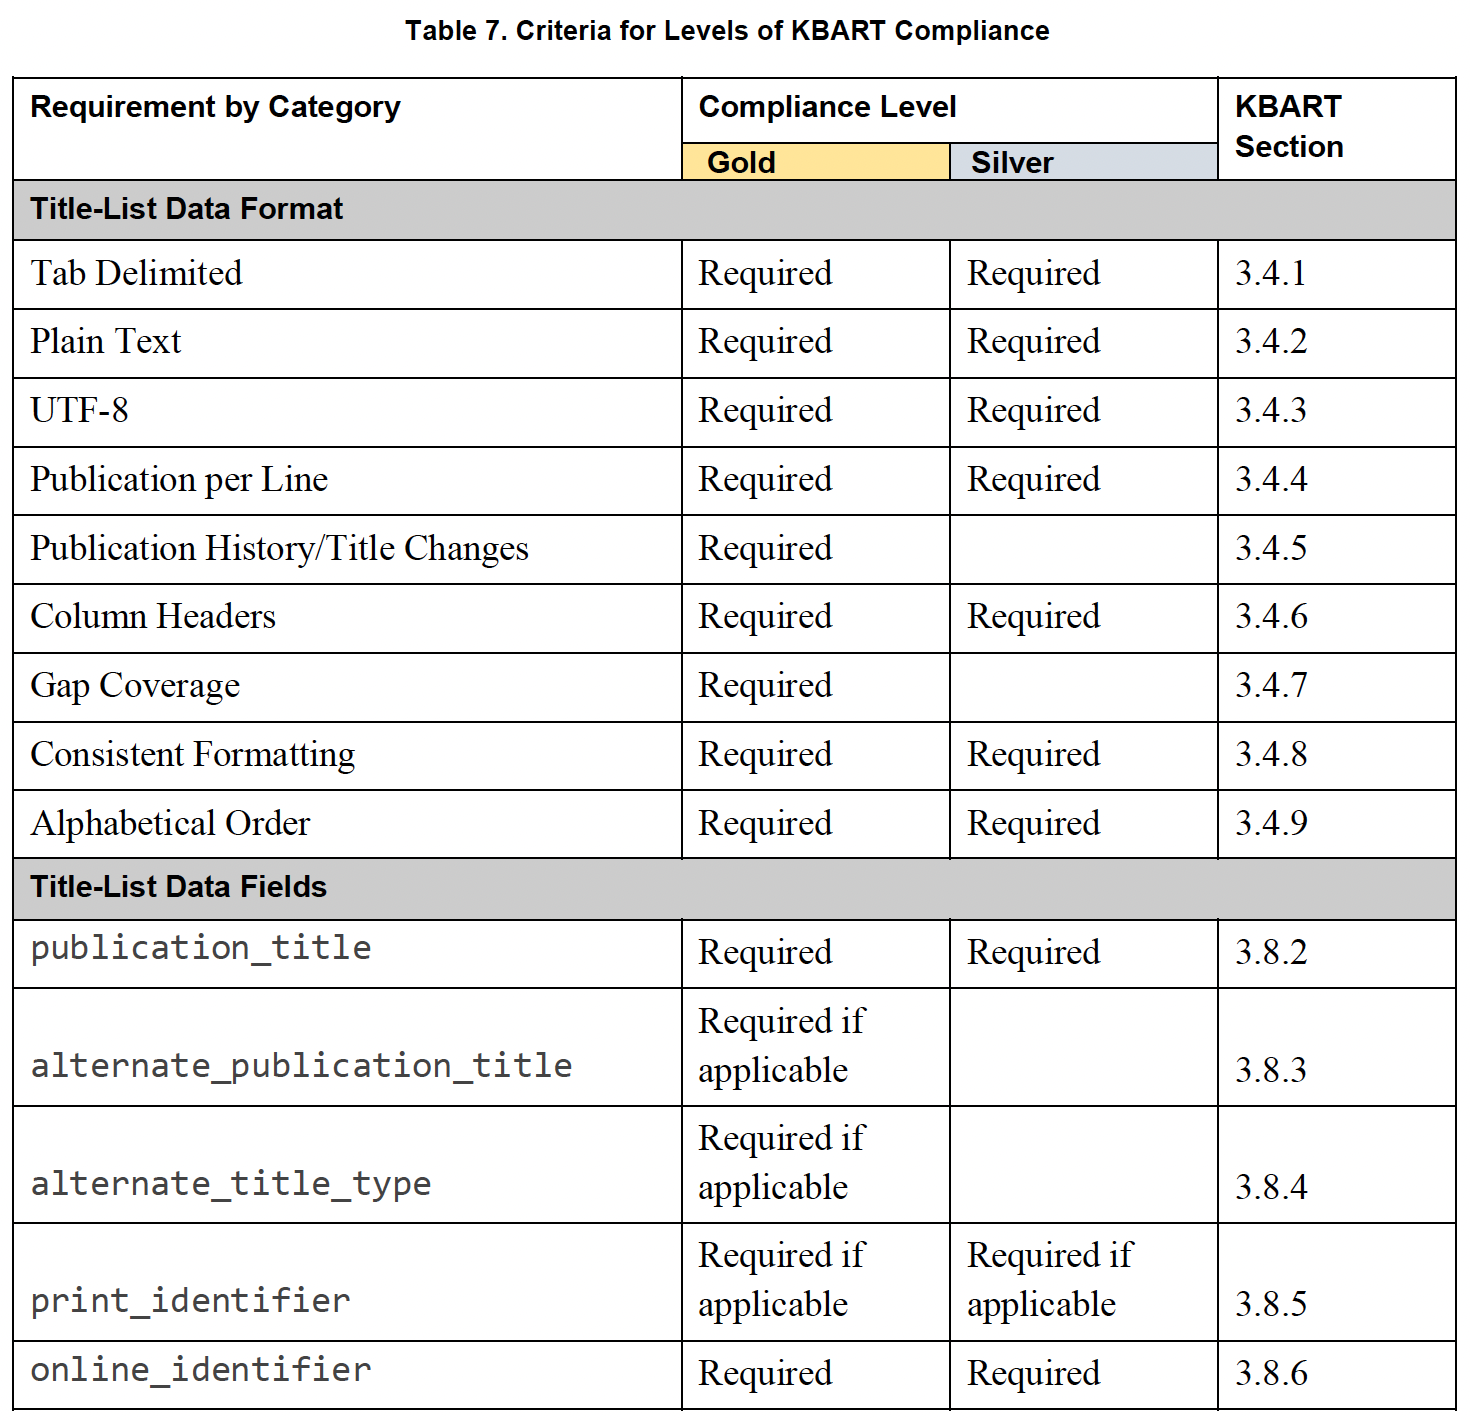Select Gold 'Required if applicable' for print_identifier
Viewport: 1470px width, 1420px height.
[x=782, y=1280]
